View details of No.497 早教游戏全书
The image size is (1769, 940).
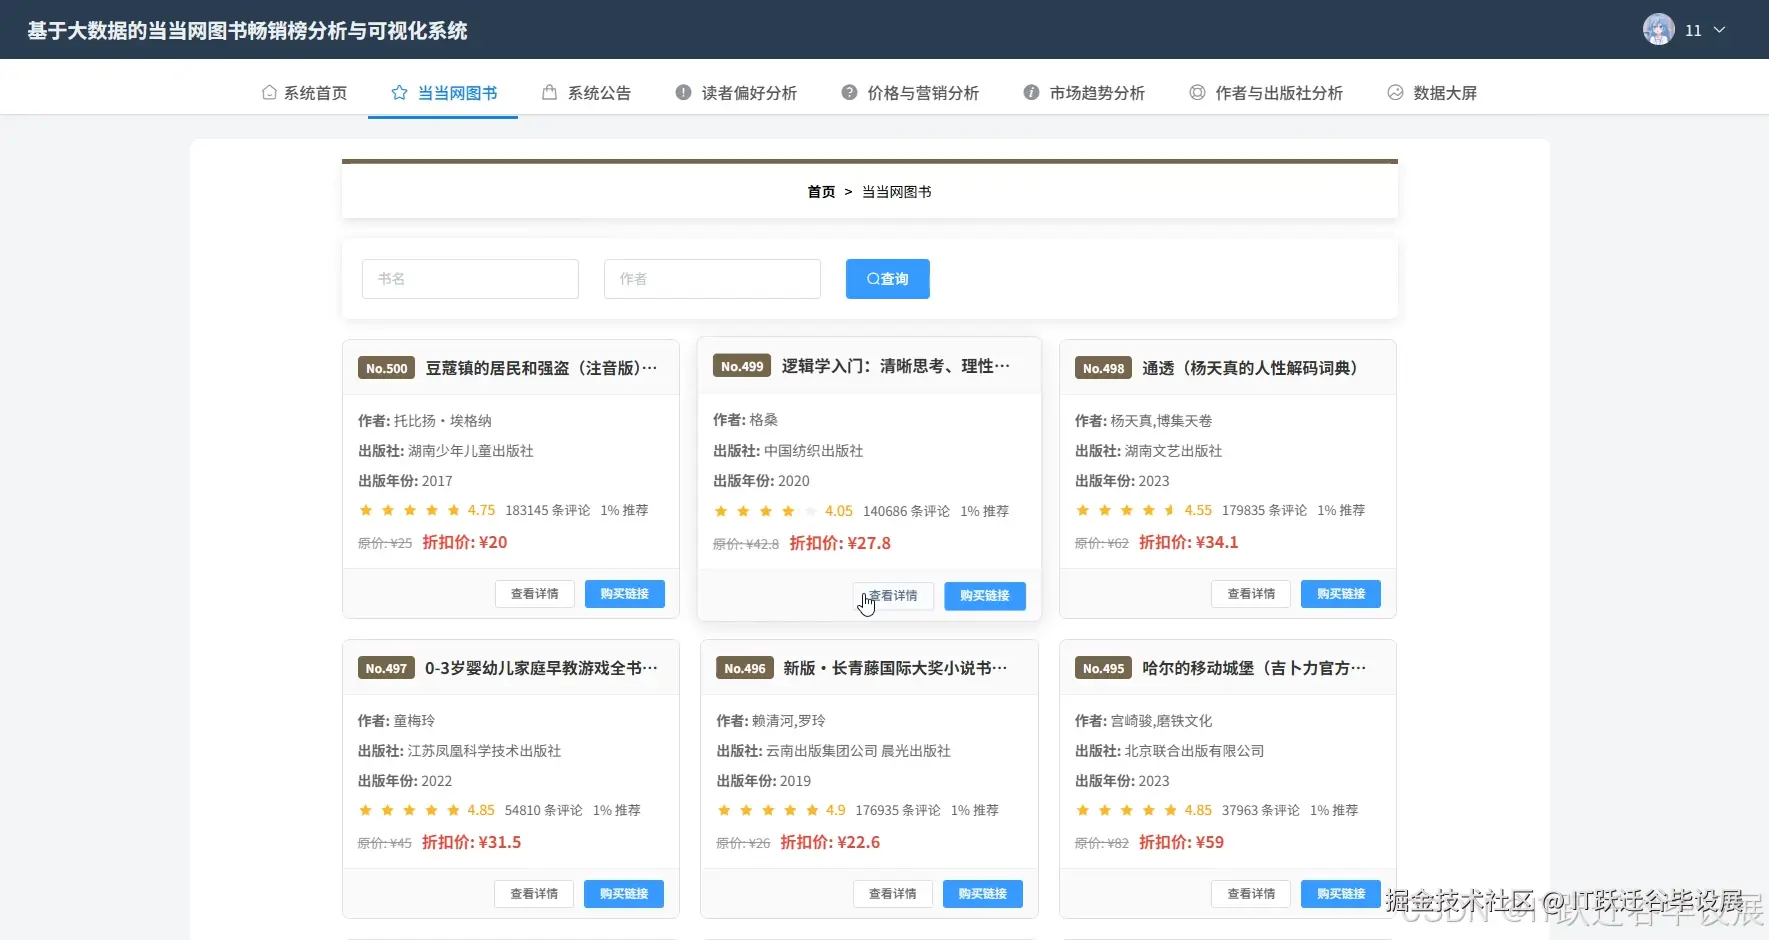click(x=534, y=894)
